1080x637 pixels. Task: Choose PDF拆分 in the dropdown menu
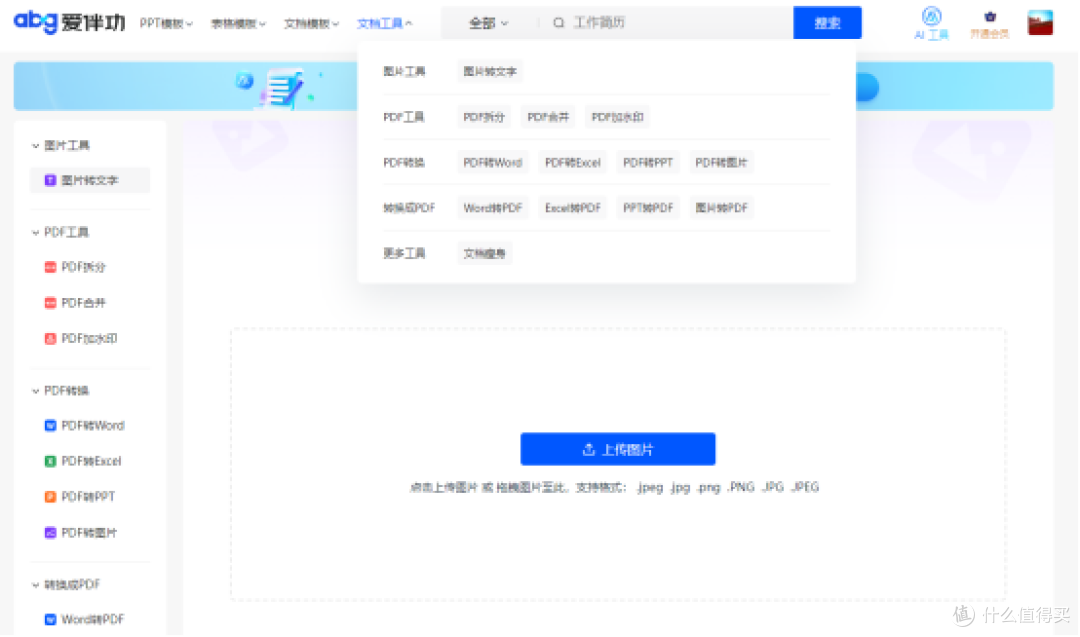pos(484,117)
